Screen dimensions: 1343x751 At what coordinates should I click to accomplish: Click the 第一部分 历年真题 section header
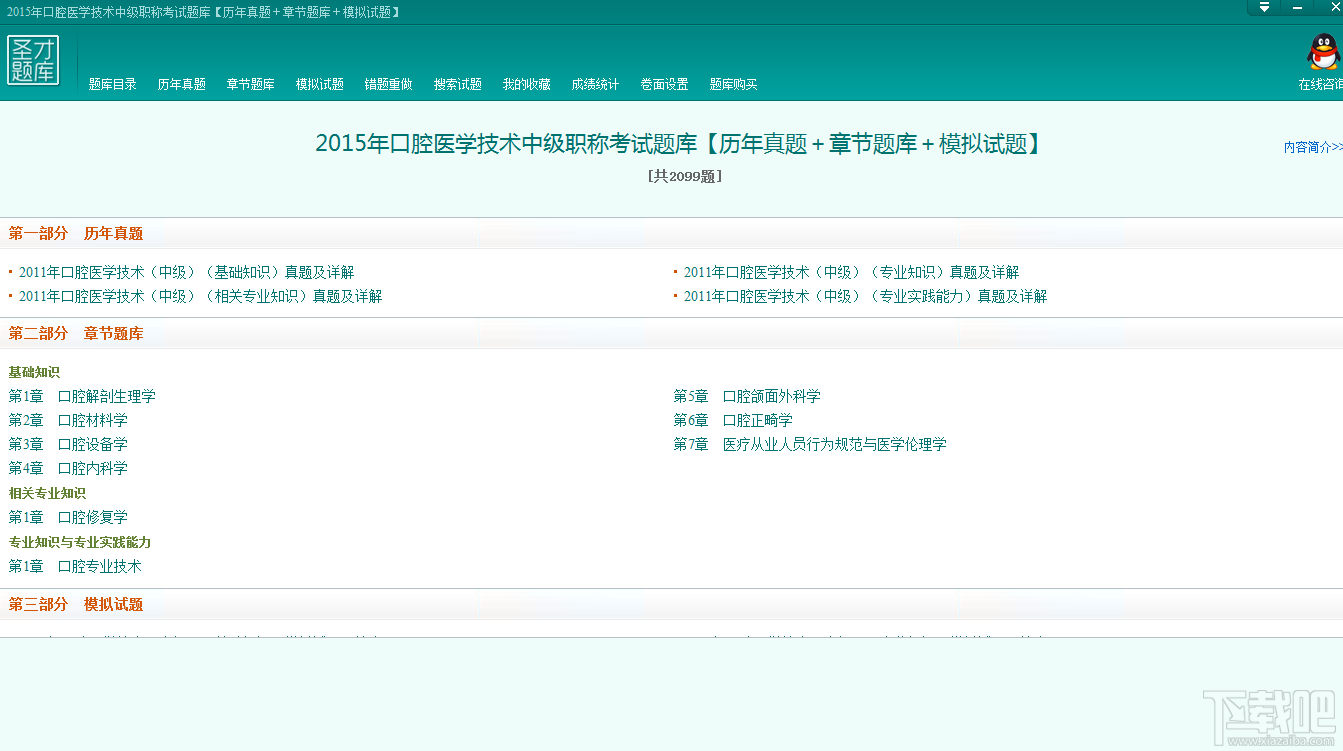(x=76, y=233)
